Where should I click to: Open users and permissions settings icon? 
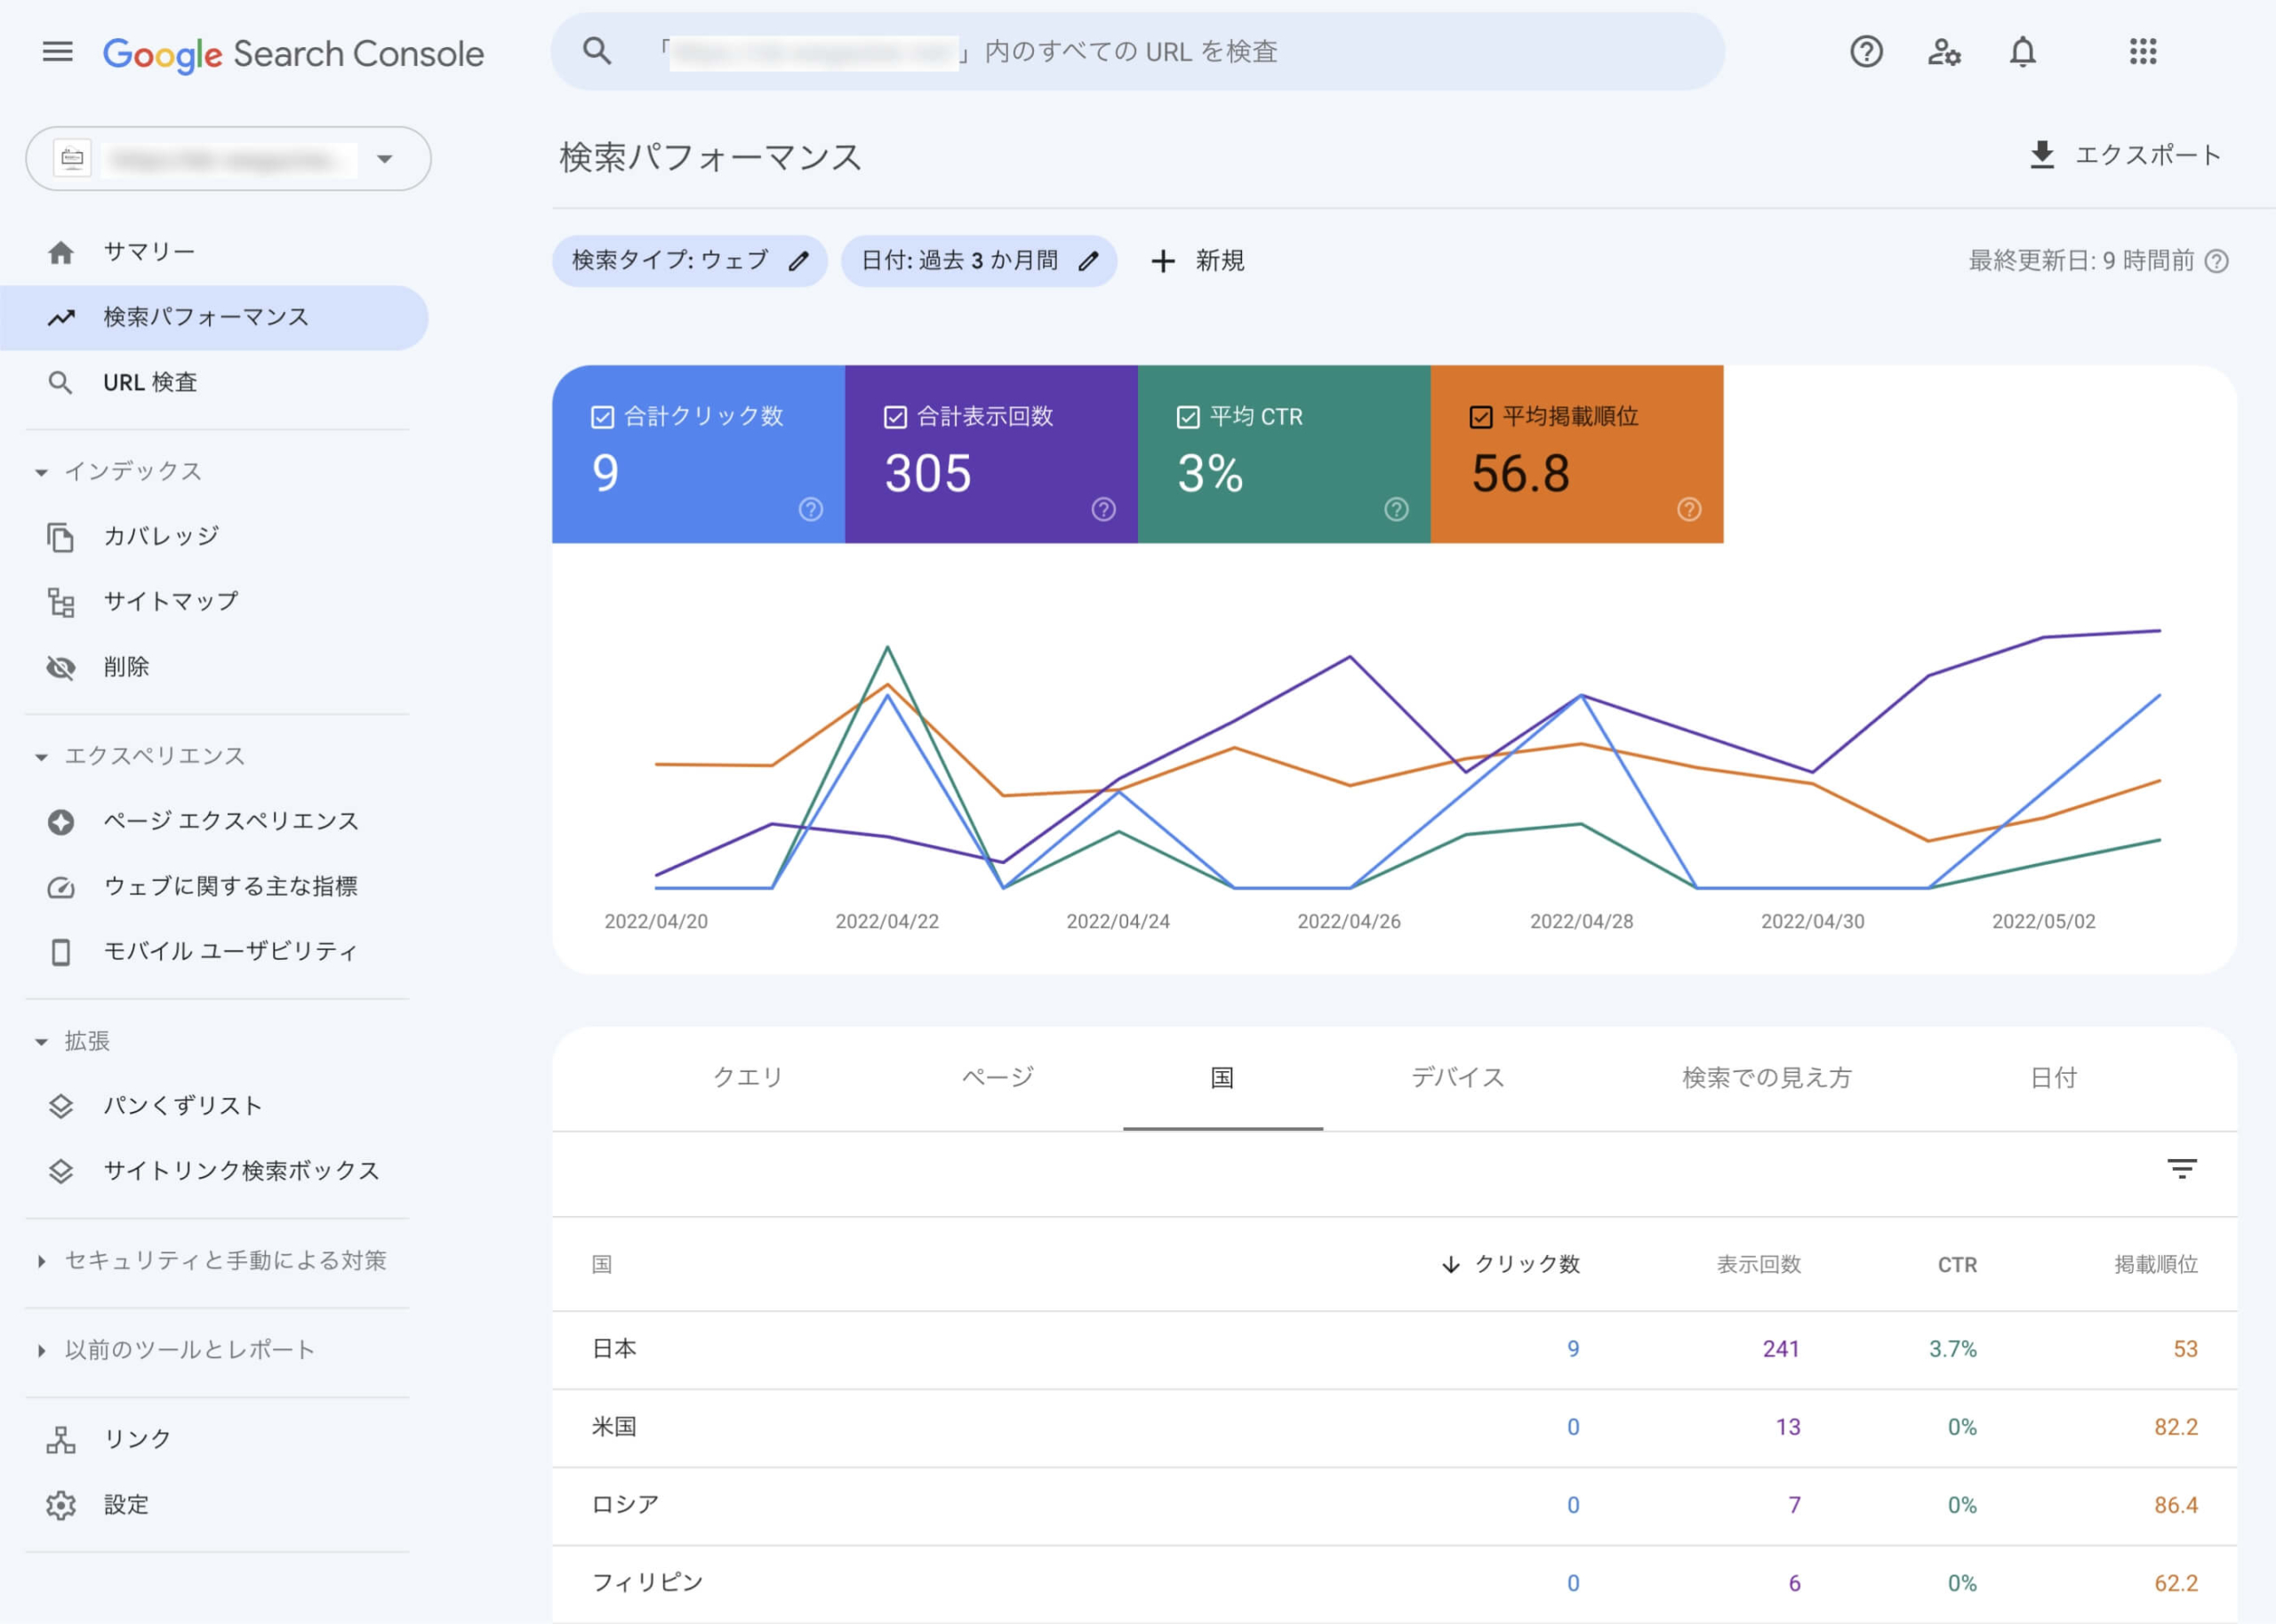[1944, 51]
